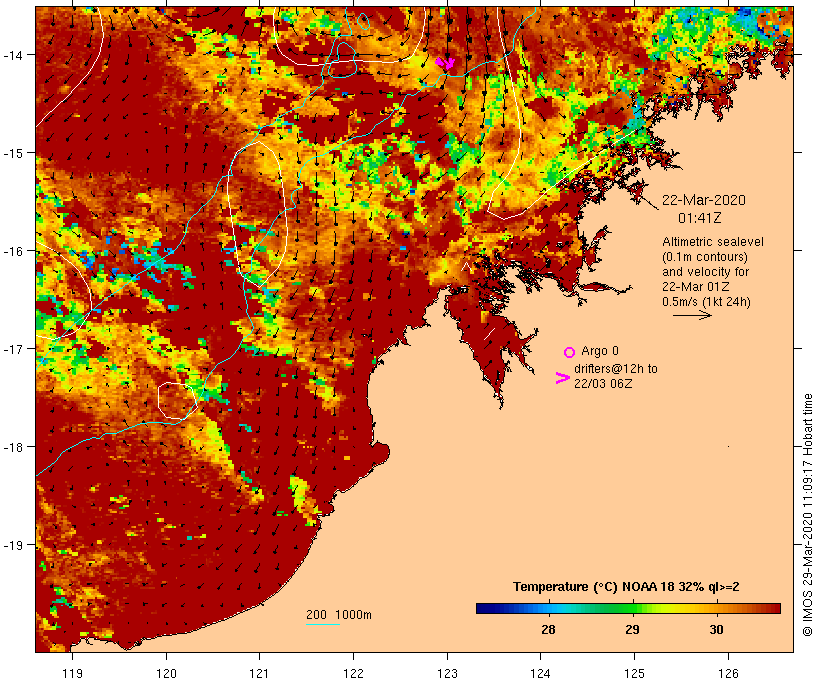Click the cyan 200m isobath legend line

[323, 624]
